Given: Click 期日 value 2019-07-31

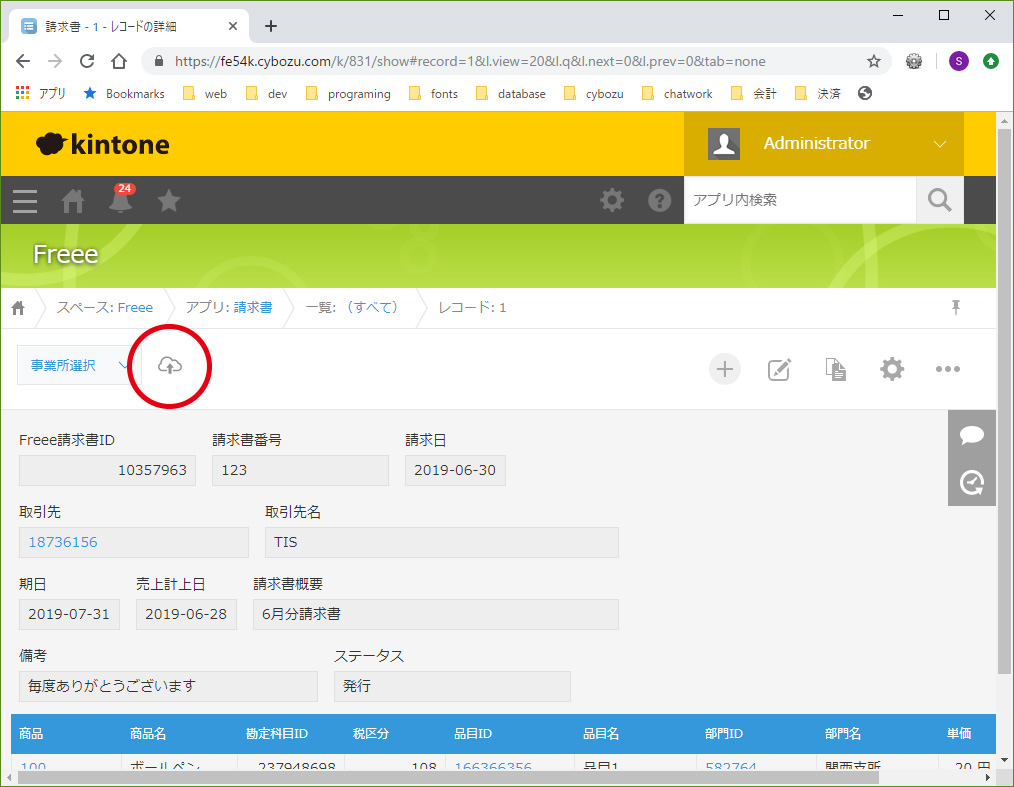Looking at the screenshot, I should pyautogui.click(x=69, y=614).
